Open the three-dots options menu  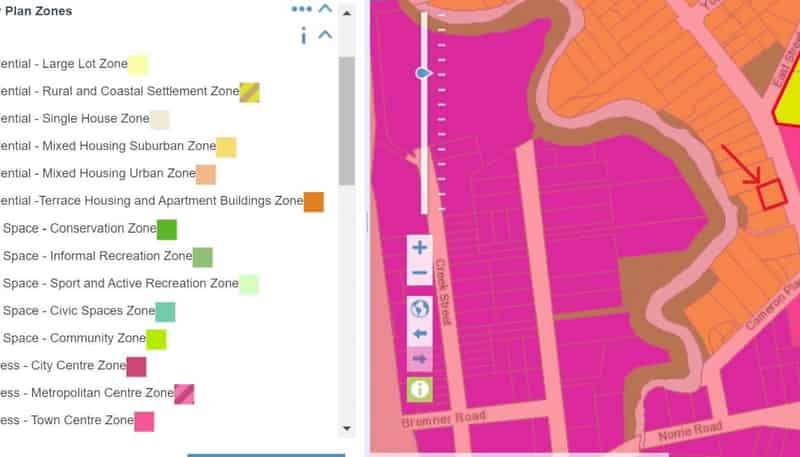(x=302, y=9)
